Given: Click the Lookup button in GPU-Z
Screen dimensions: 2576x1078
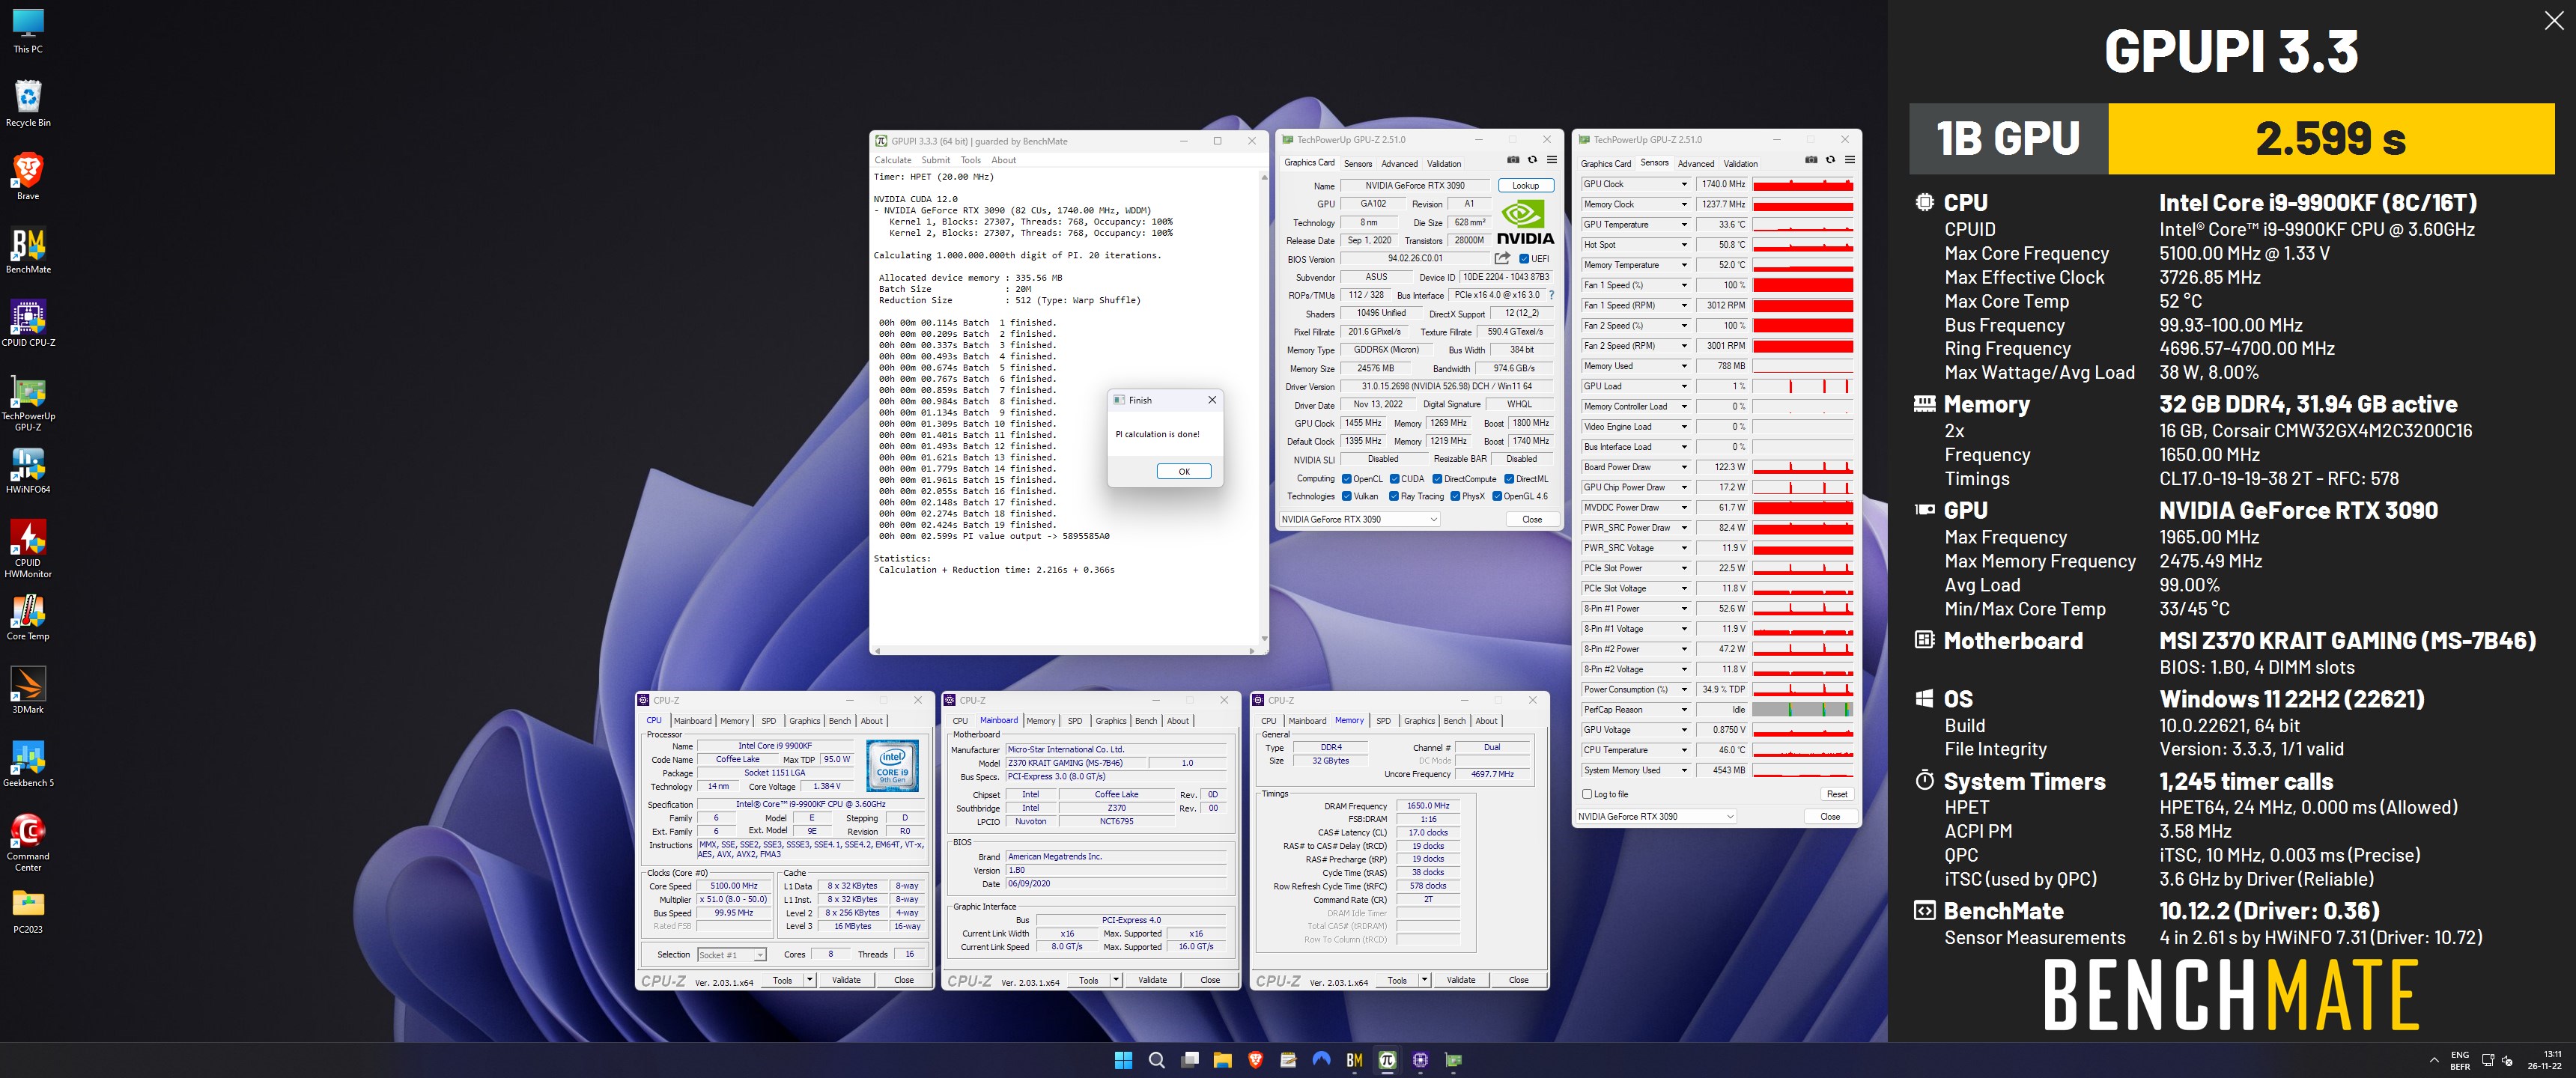Looking at the screenshot, I should pyautogui.click(x=1525, y=185).
